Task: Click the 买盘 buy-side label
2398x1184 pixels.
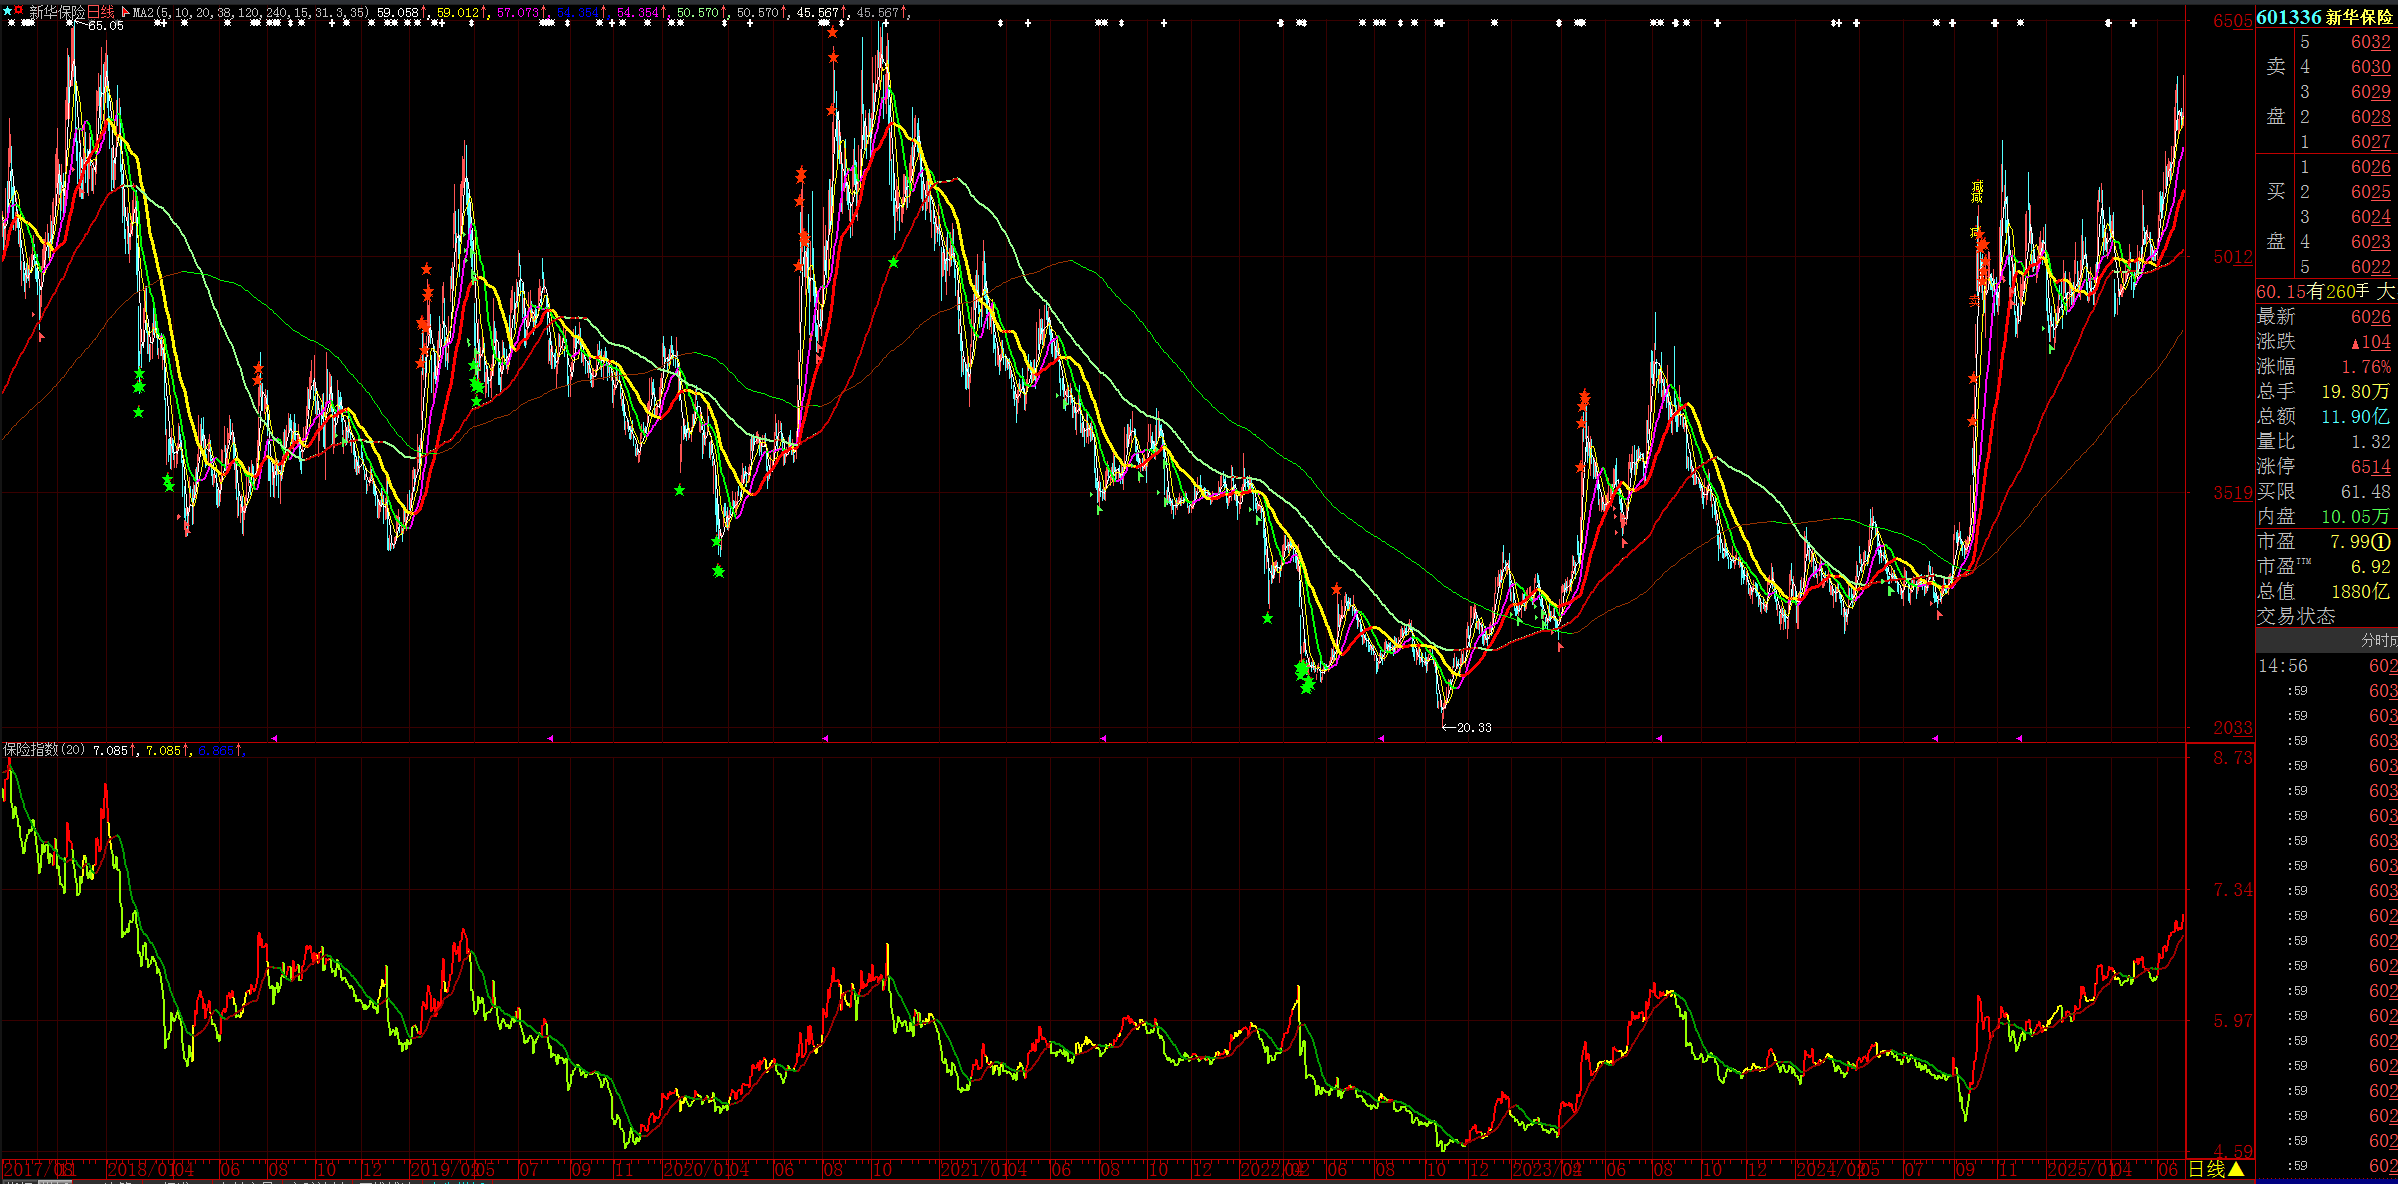Action: point(2276,216)
